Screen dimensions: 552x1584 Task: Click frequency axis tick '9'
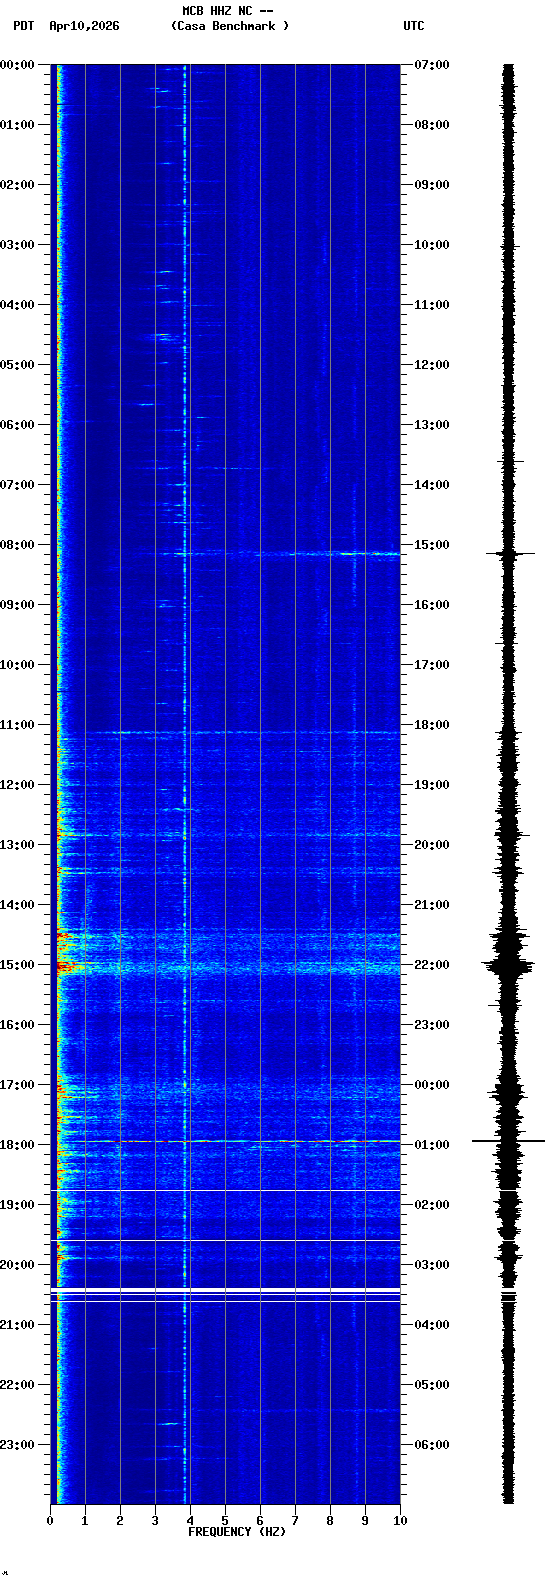[x=365, y=1521]
